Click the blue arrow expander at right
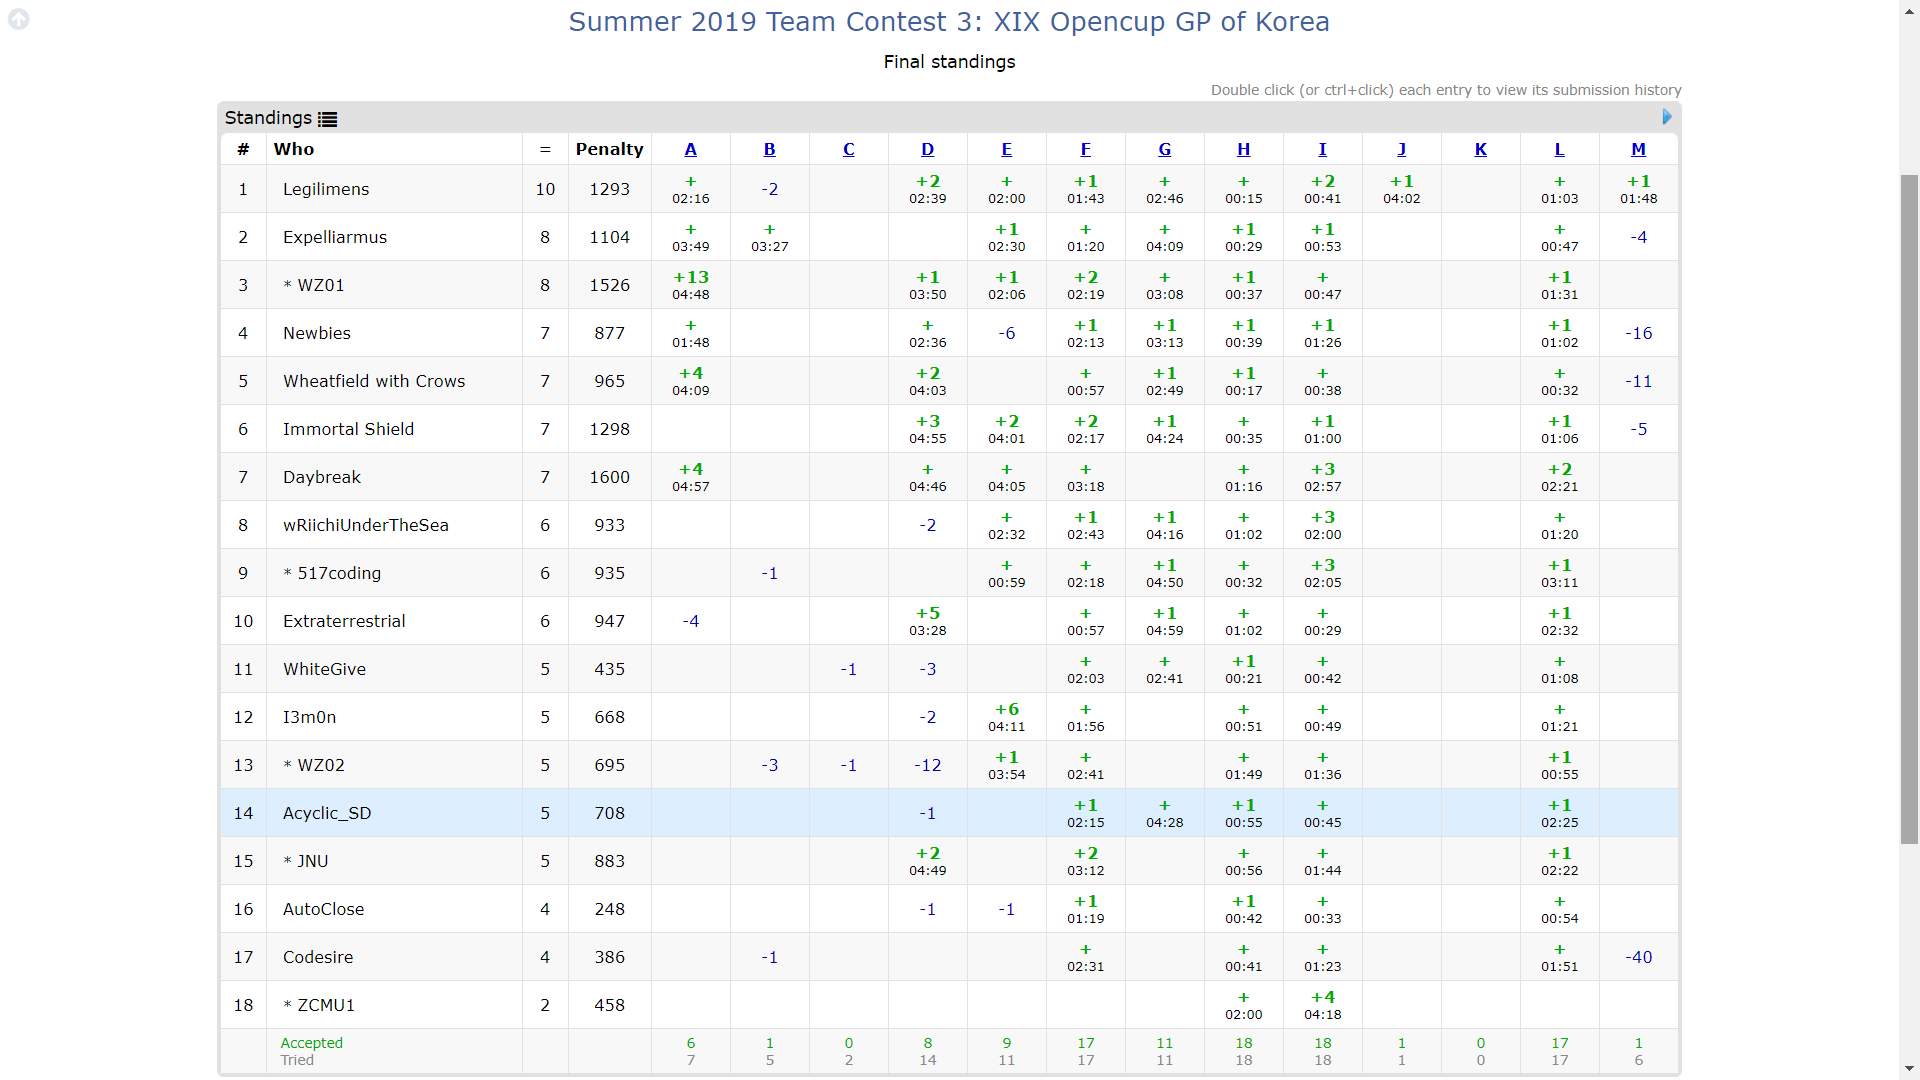Screen dimensions: 1920x1080 (x=1666, y=117)
